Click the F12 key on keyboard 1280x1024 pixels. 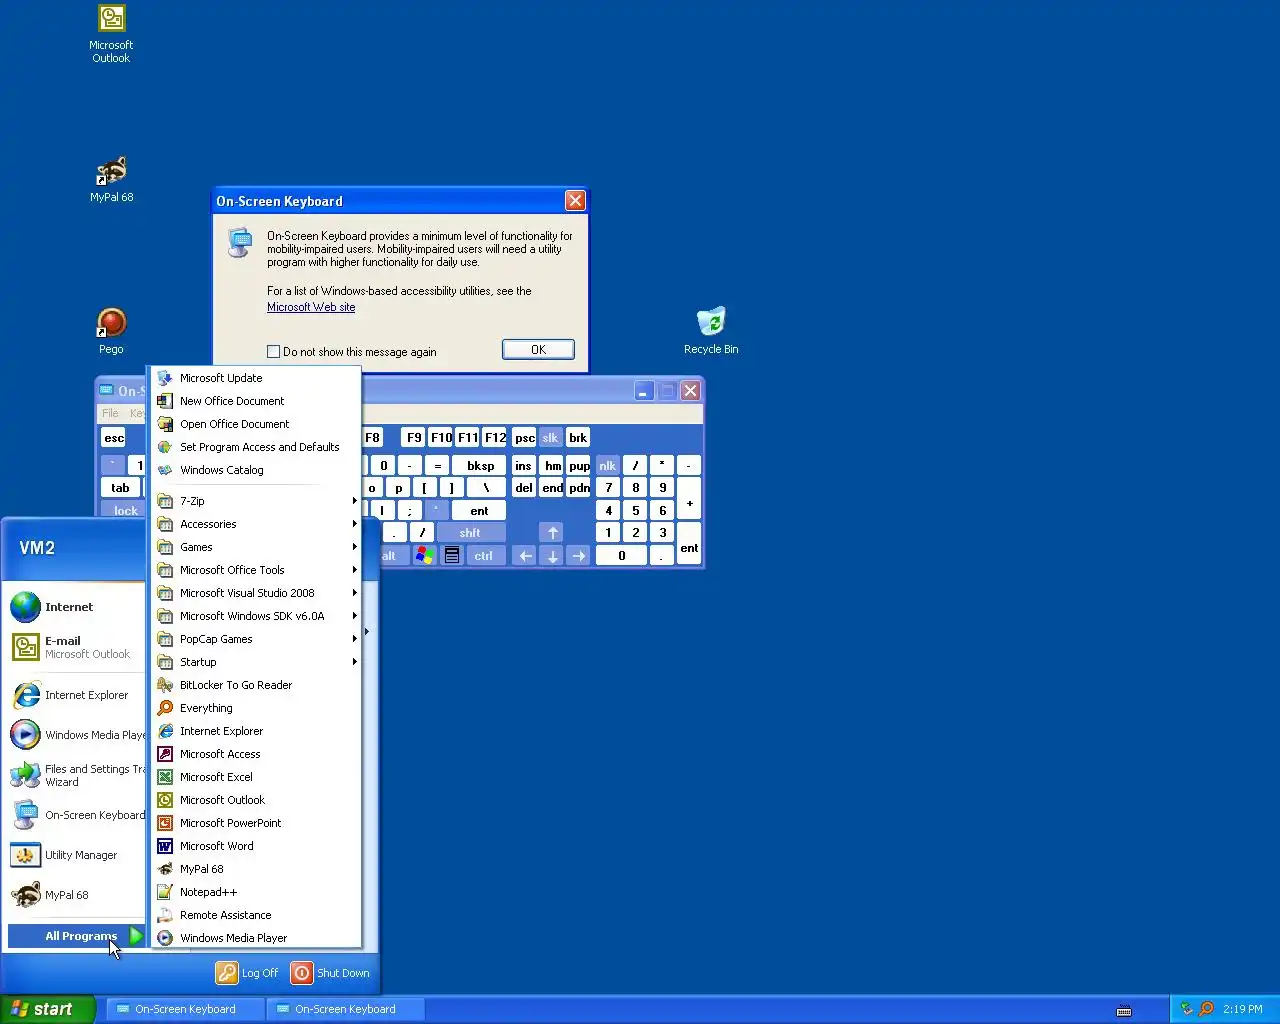[495, 438]
